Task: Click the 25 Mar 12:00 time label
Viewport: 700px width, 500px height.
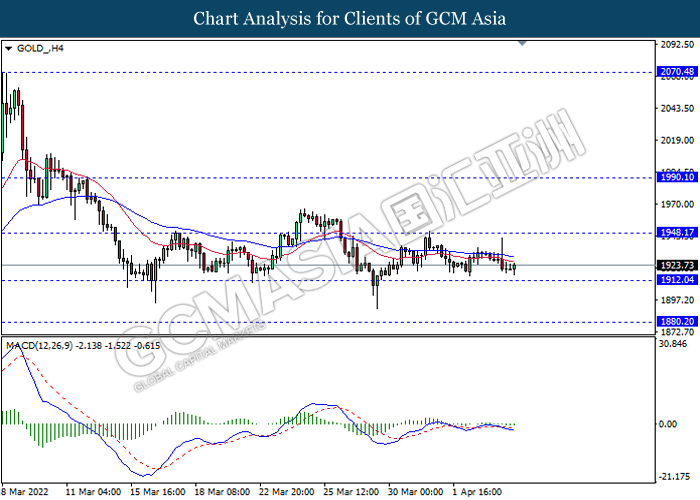Action: [x=351, y=492]
